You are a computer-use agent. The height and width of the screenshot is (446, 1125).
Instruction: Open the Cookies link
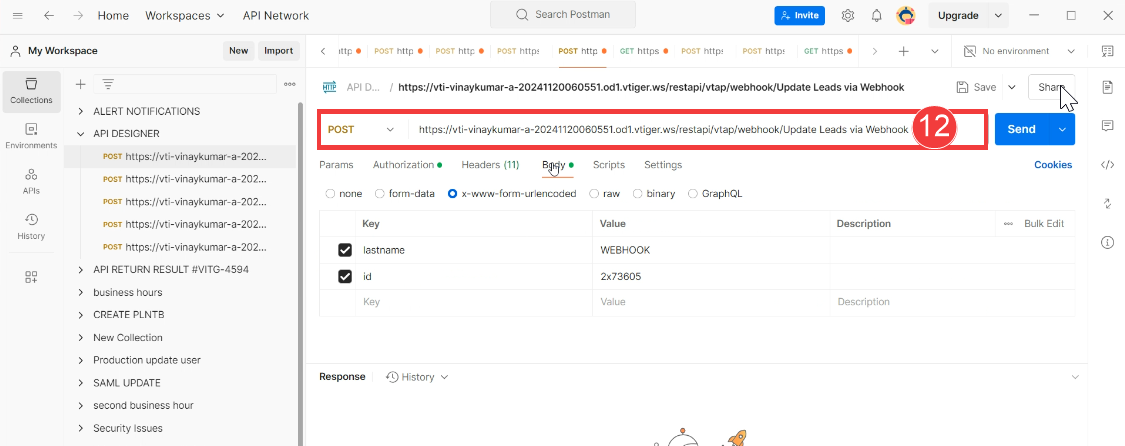pos(1053,164)
